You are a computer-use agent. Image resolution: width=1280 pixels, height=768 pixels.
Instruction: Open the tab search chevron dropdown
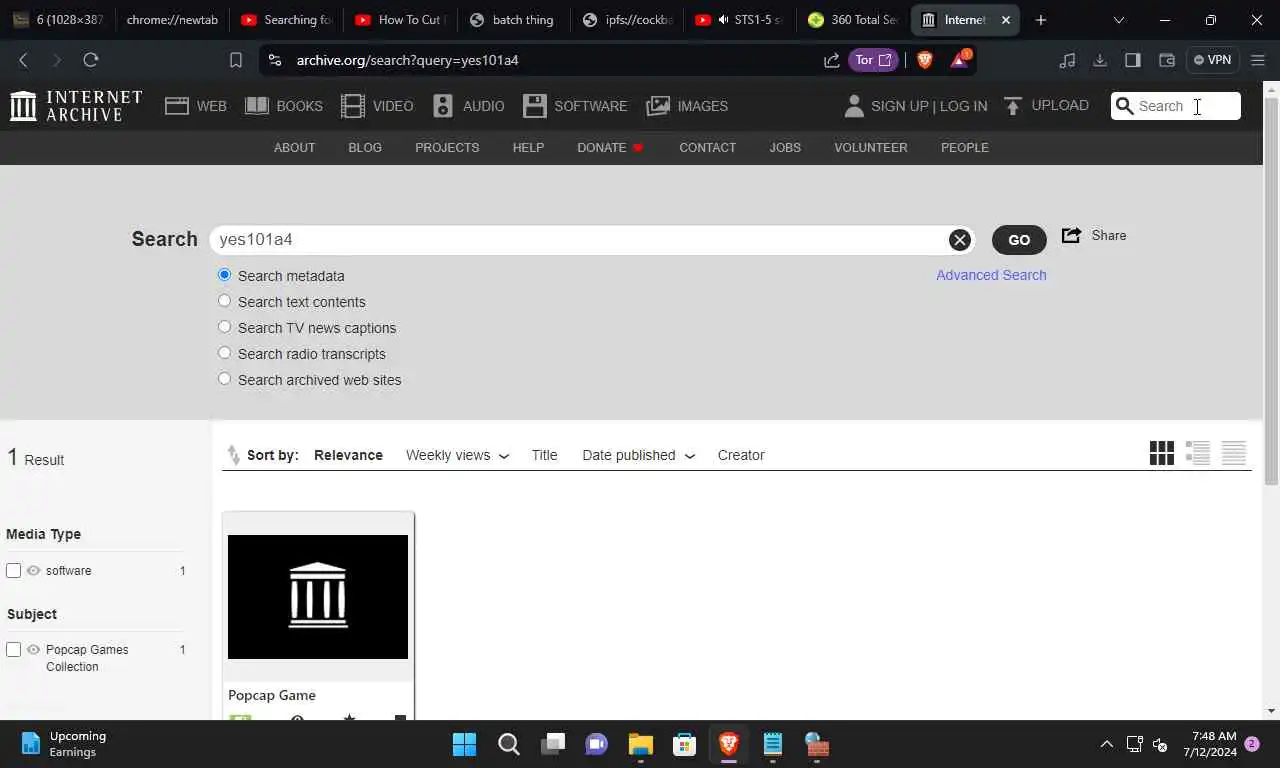point(1119,20)
